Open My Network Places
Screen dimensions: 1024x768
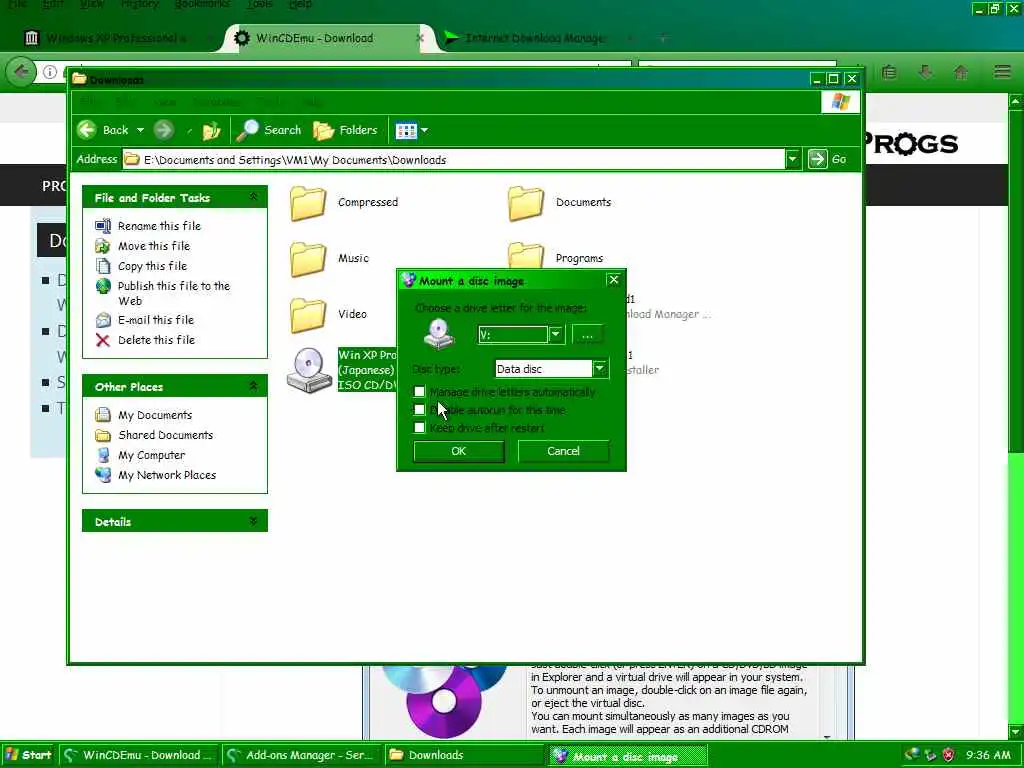coord(167,475)
